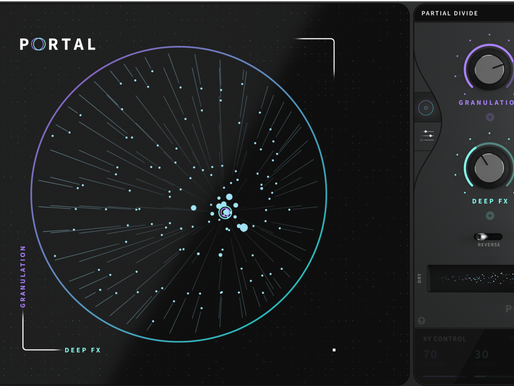This screenshot has width=514, height=386.
Task: Click the small white square dot at bottom
Action: click(x=334, y=350)
